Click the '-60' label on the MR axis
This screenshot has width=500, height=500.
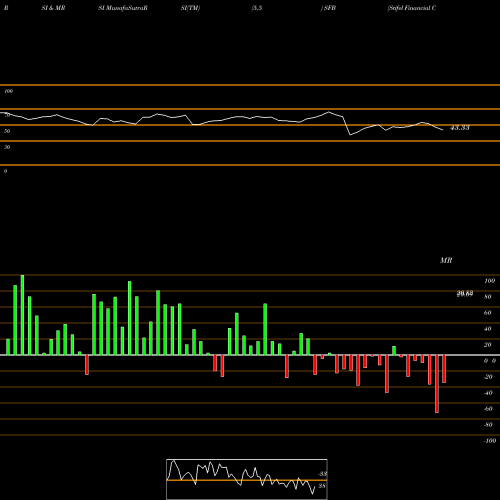click(x=488, y=409)
